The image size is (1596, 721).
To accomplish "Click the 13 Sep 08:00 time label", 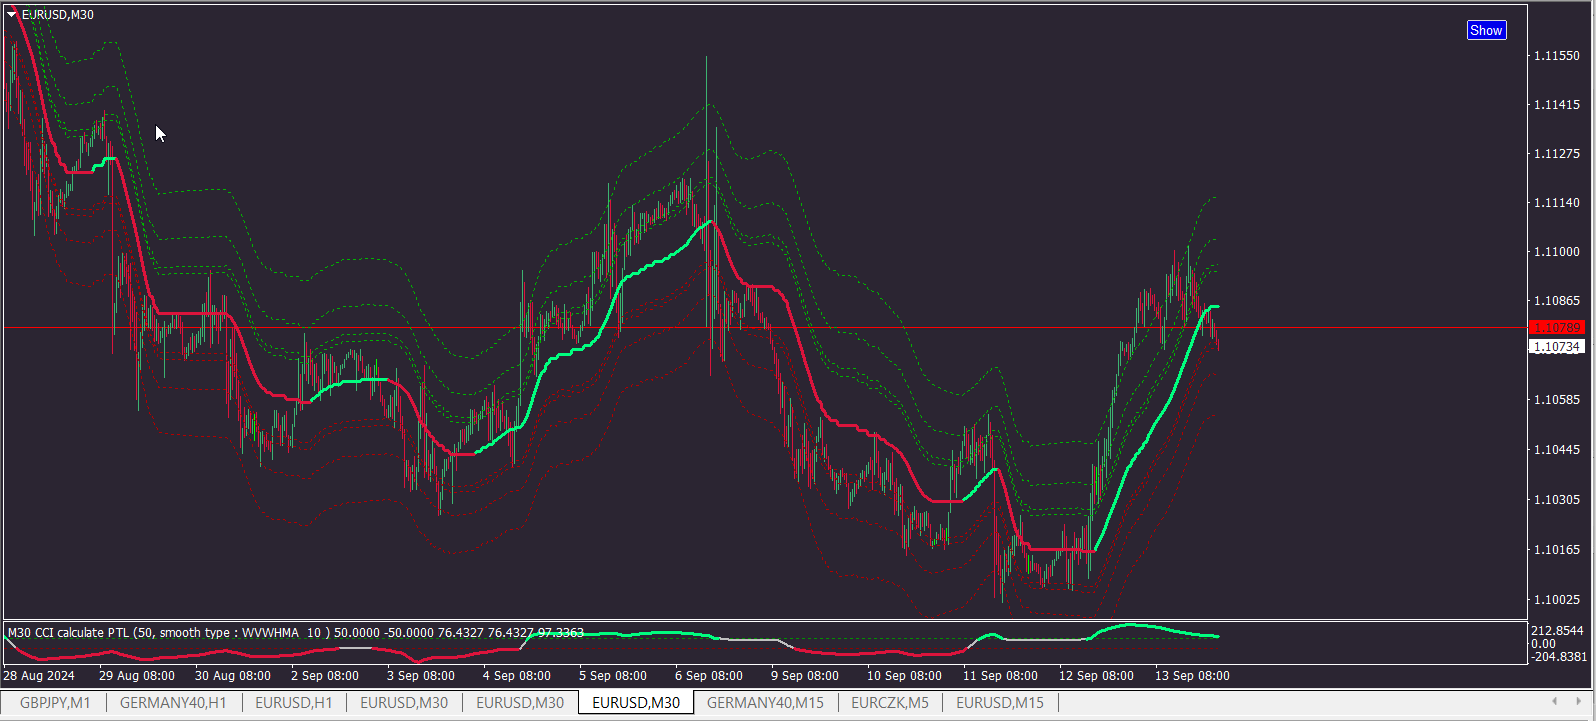I will pyautogui.click(x=1193, y=676).
